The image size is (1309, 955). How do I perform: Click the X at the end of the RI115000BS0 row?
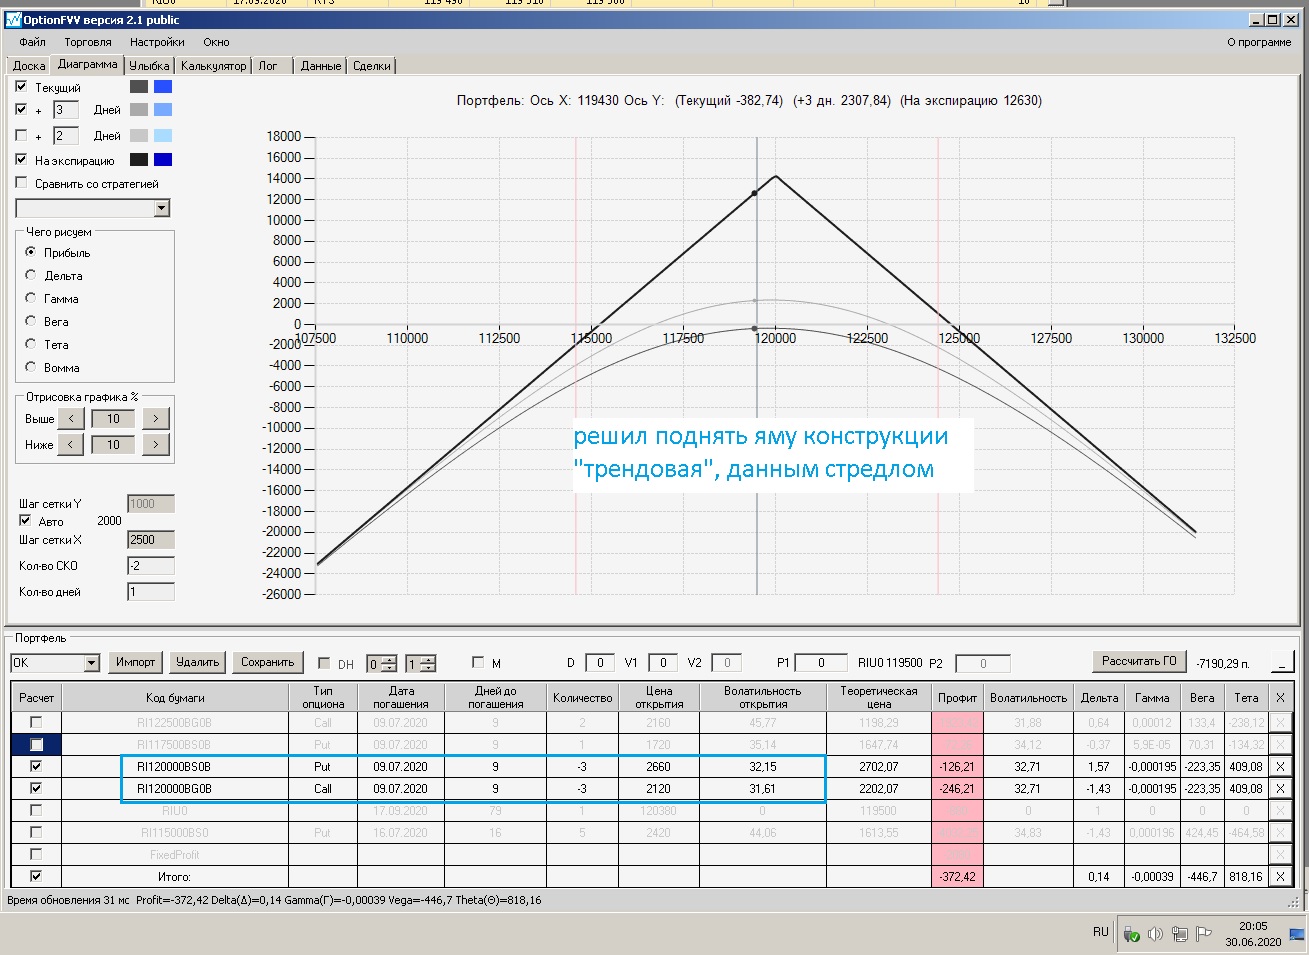1280,833
